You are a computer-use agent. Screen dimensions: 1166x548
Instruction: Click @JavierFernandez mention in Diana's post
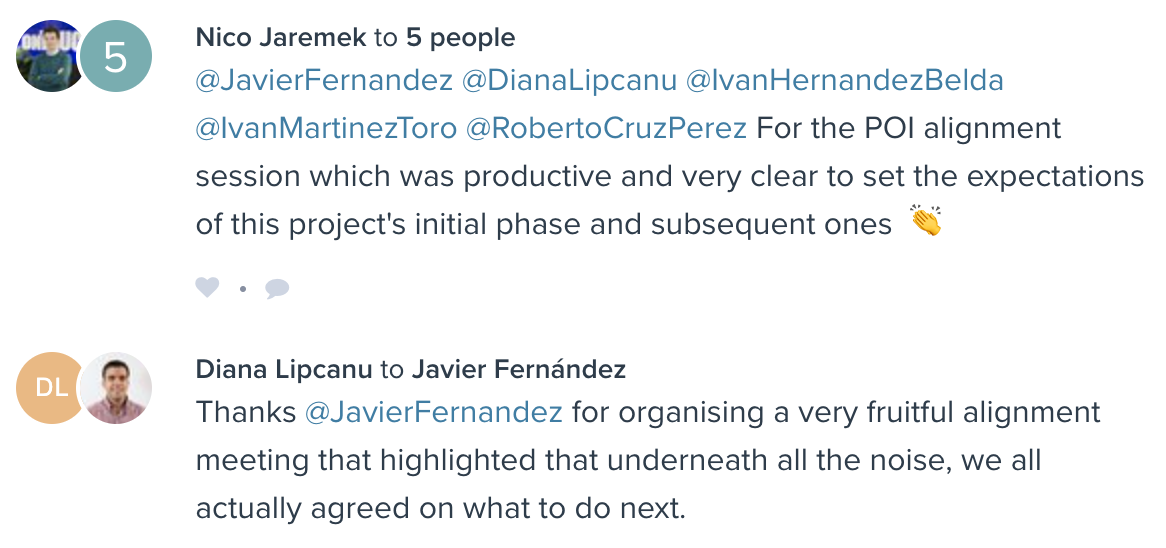coord(434,412)
